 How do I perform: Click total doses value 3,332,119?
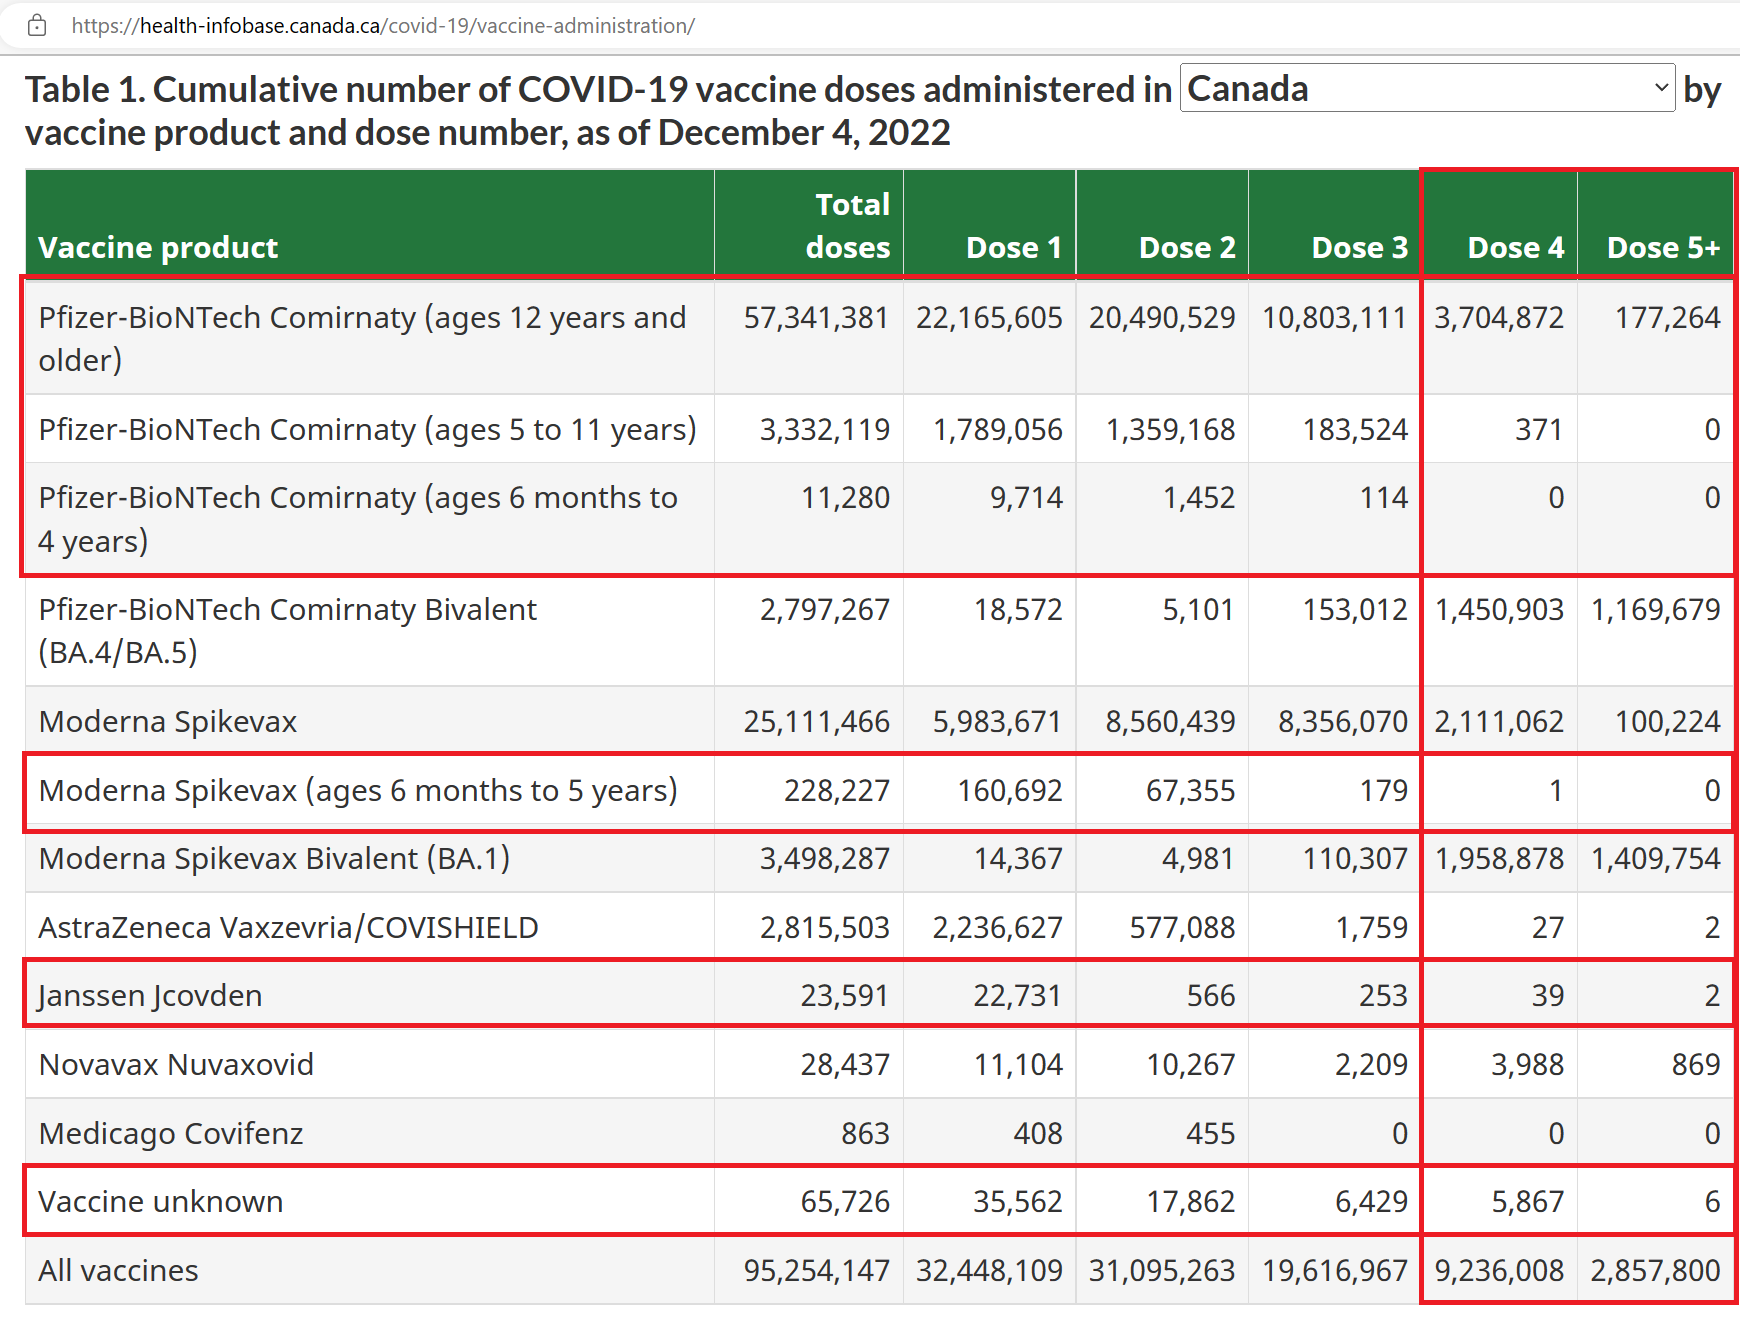coord(825,430)
